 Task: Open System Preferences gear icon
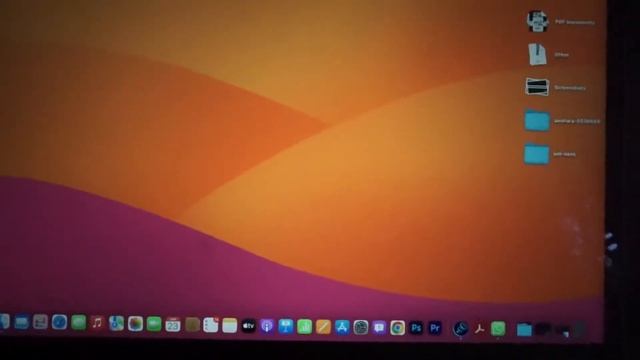361,327
